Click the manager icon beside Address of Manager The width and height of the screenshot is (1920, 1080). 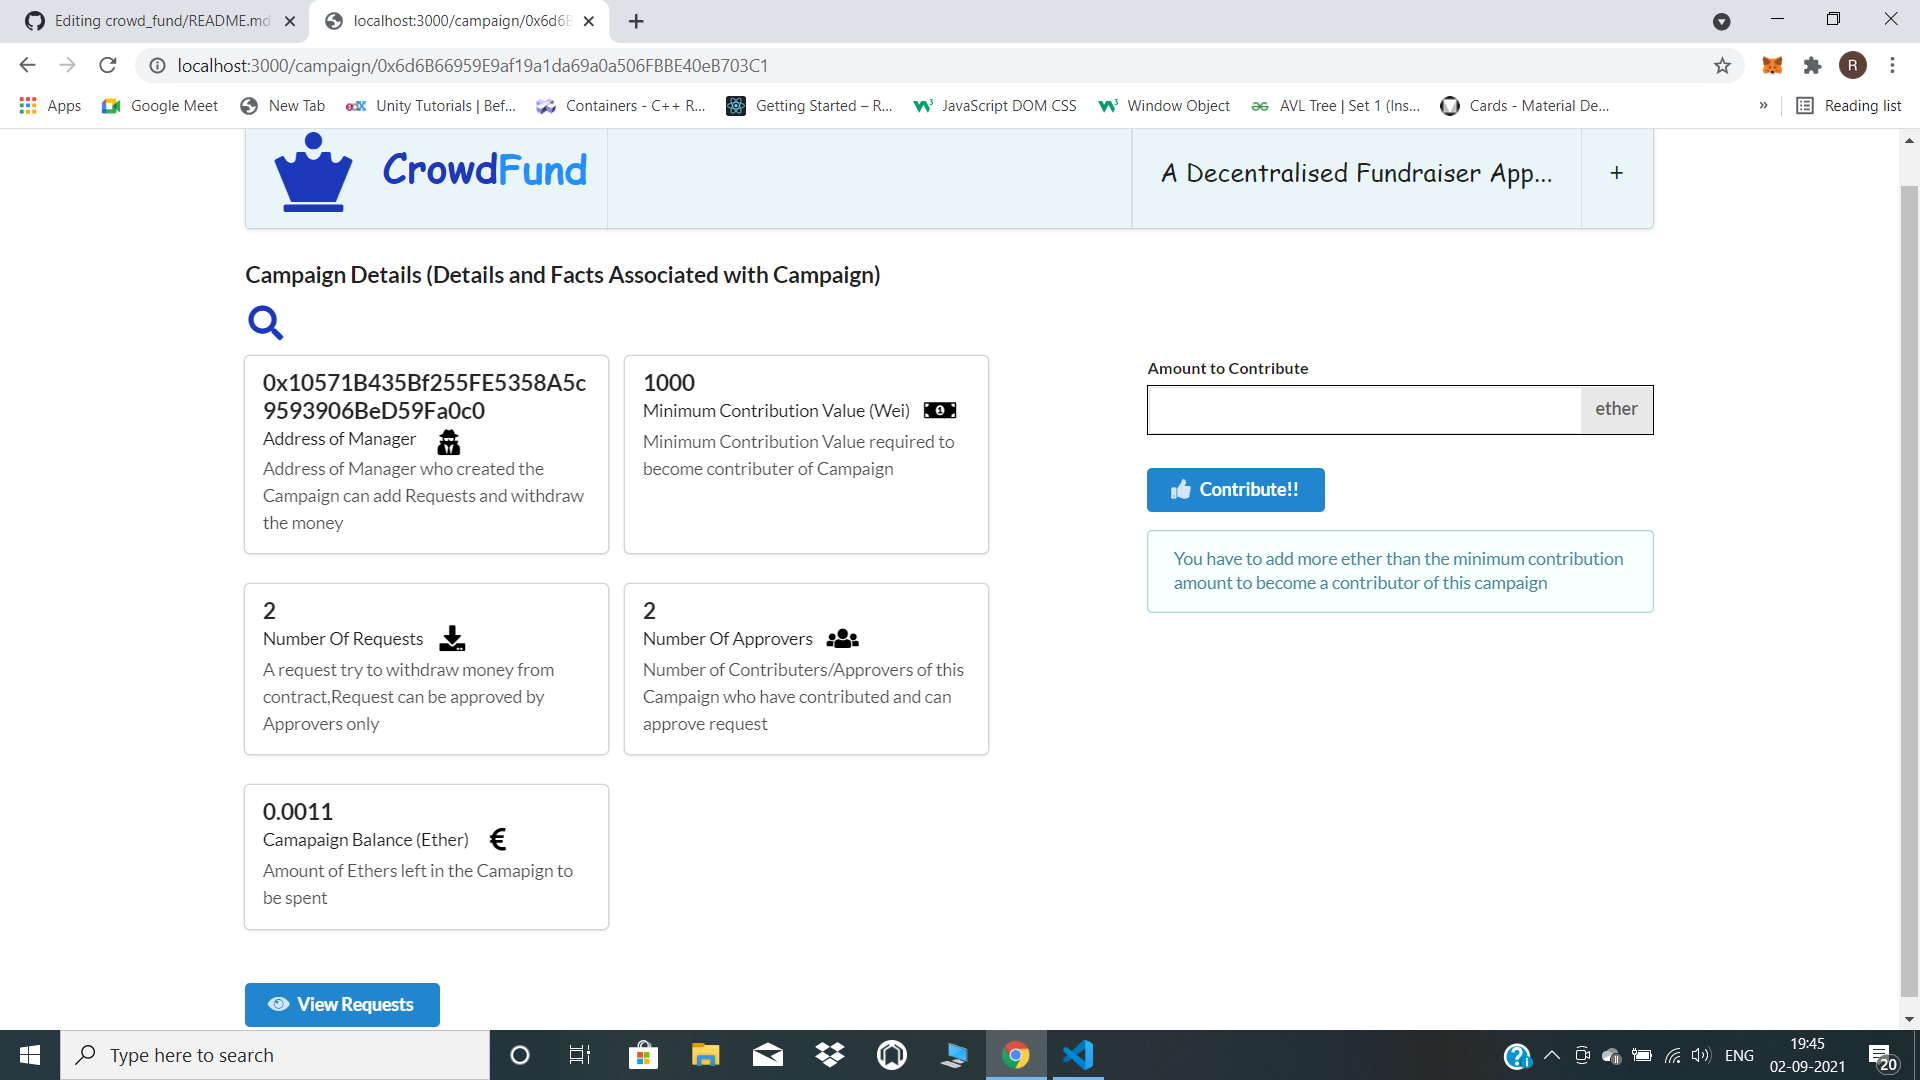[449, 441]
